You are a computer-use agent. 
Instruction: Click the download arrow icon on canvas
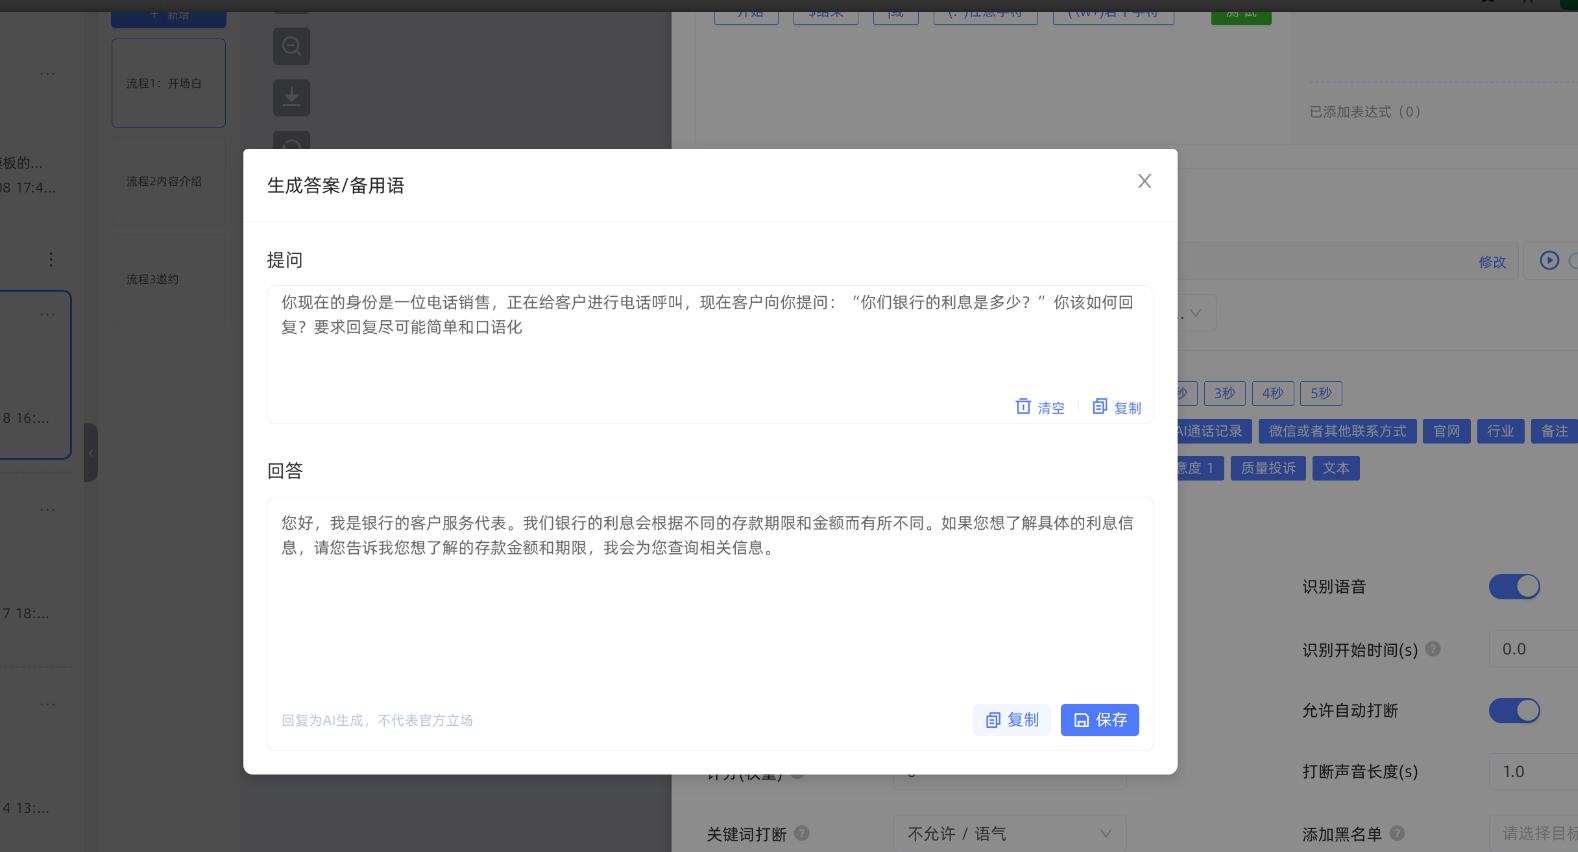tap(291, 97)
